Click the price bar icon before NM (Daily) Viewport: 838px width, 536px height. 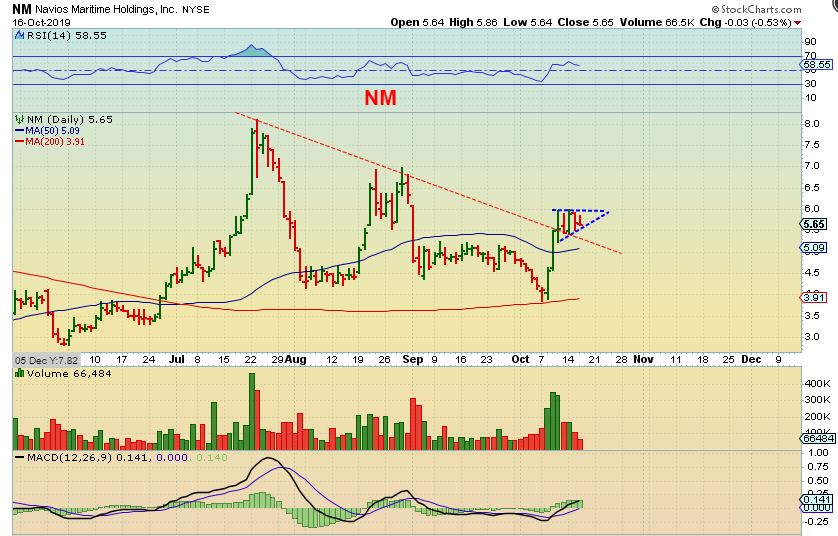tap(19, 119)
